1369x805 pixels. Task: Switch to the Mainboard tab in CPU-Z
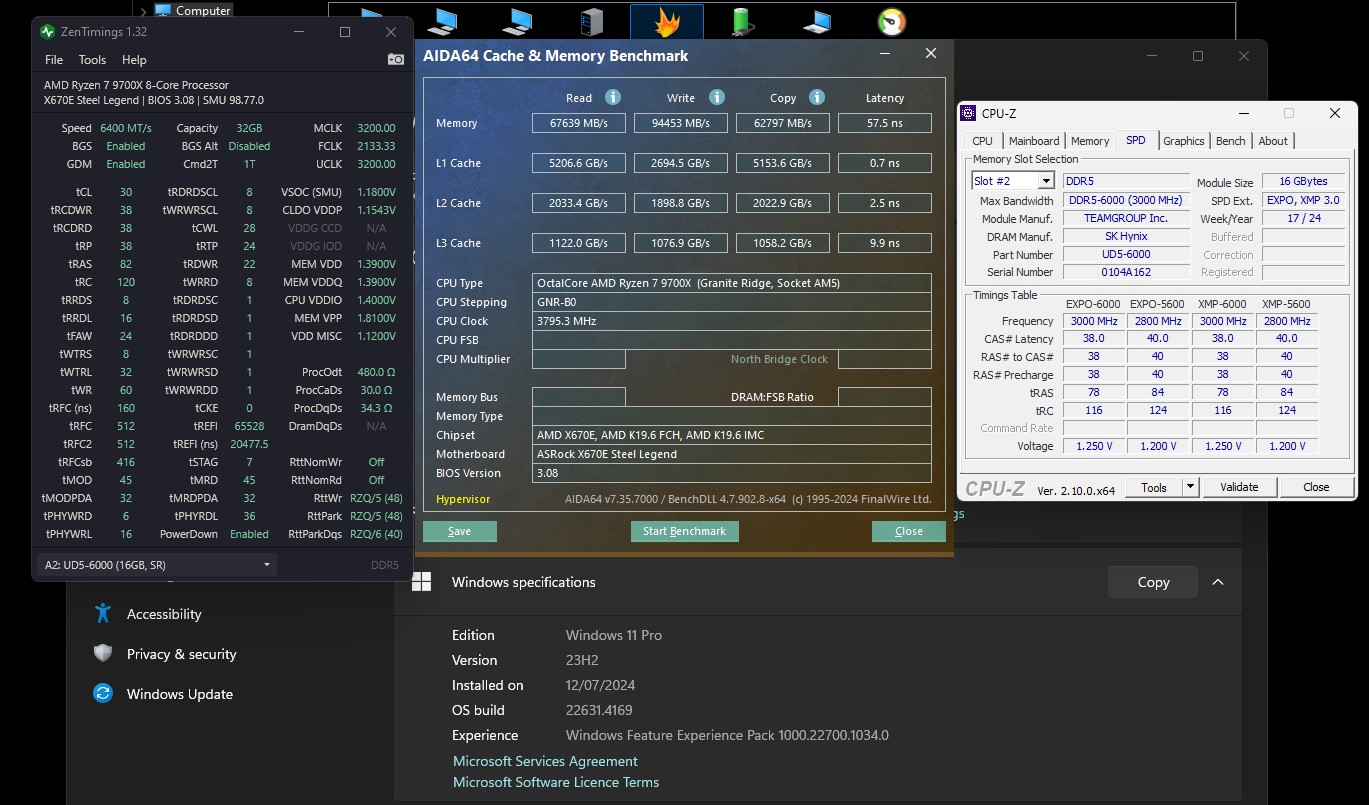pos(1034,141)
